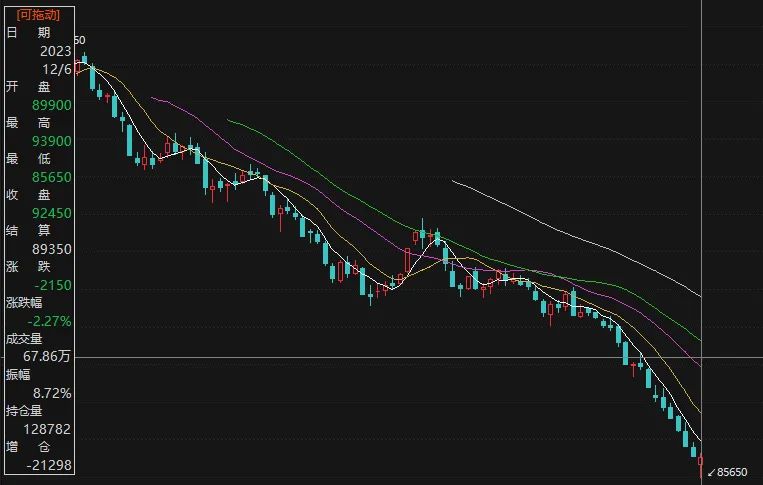Select the -2.27% change percentage
This screenshot has height=485, width=763.
[x=49, y=321]
